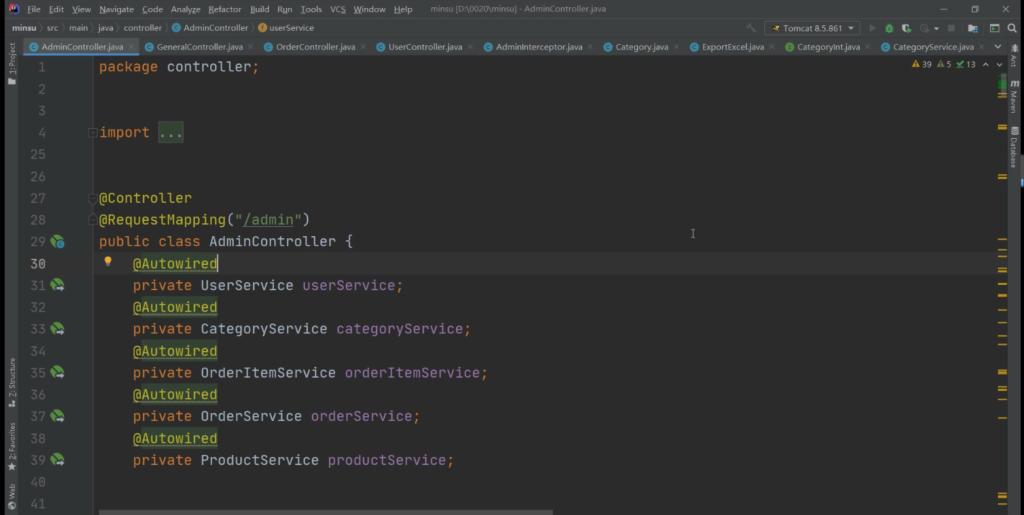Viewport: 1024px width, 515px height.
Task: Click the yellow intention lightbulb on line 30
Action: click(x=108, y=262)
